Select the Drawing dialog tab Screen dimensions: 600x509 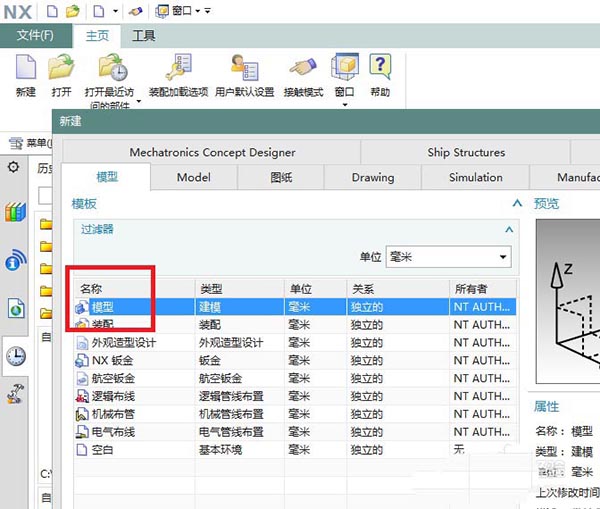pyautogui.click(x=373, y=177)
